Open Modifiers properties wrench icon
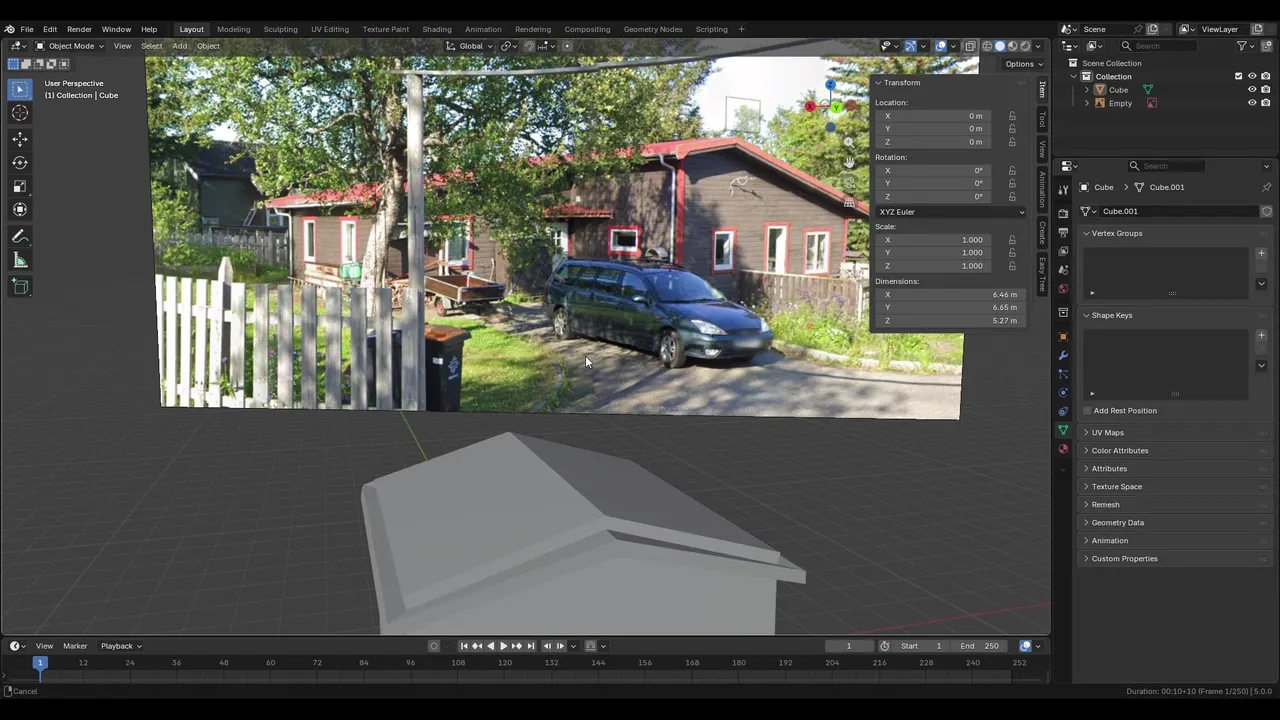 (1063, 355)
